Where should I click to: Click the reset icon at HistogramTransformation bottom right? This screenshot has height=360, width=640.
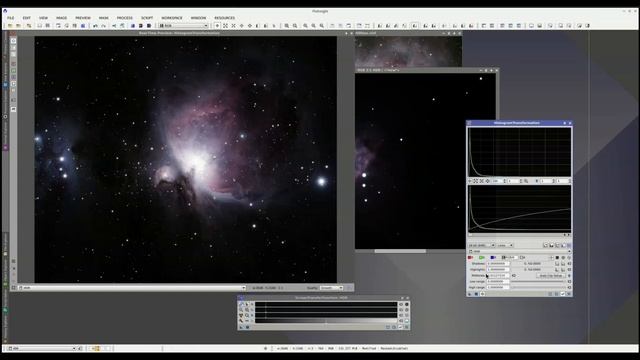click(x=569, y=294)
